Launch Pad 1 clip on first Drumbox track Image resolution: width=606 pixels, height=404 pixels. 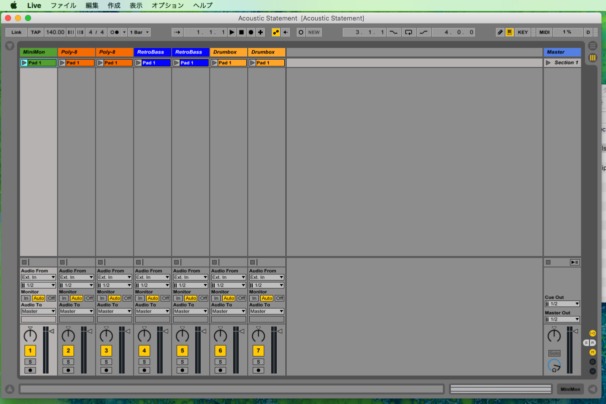point(214,63)
